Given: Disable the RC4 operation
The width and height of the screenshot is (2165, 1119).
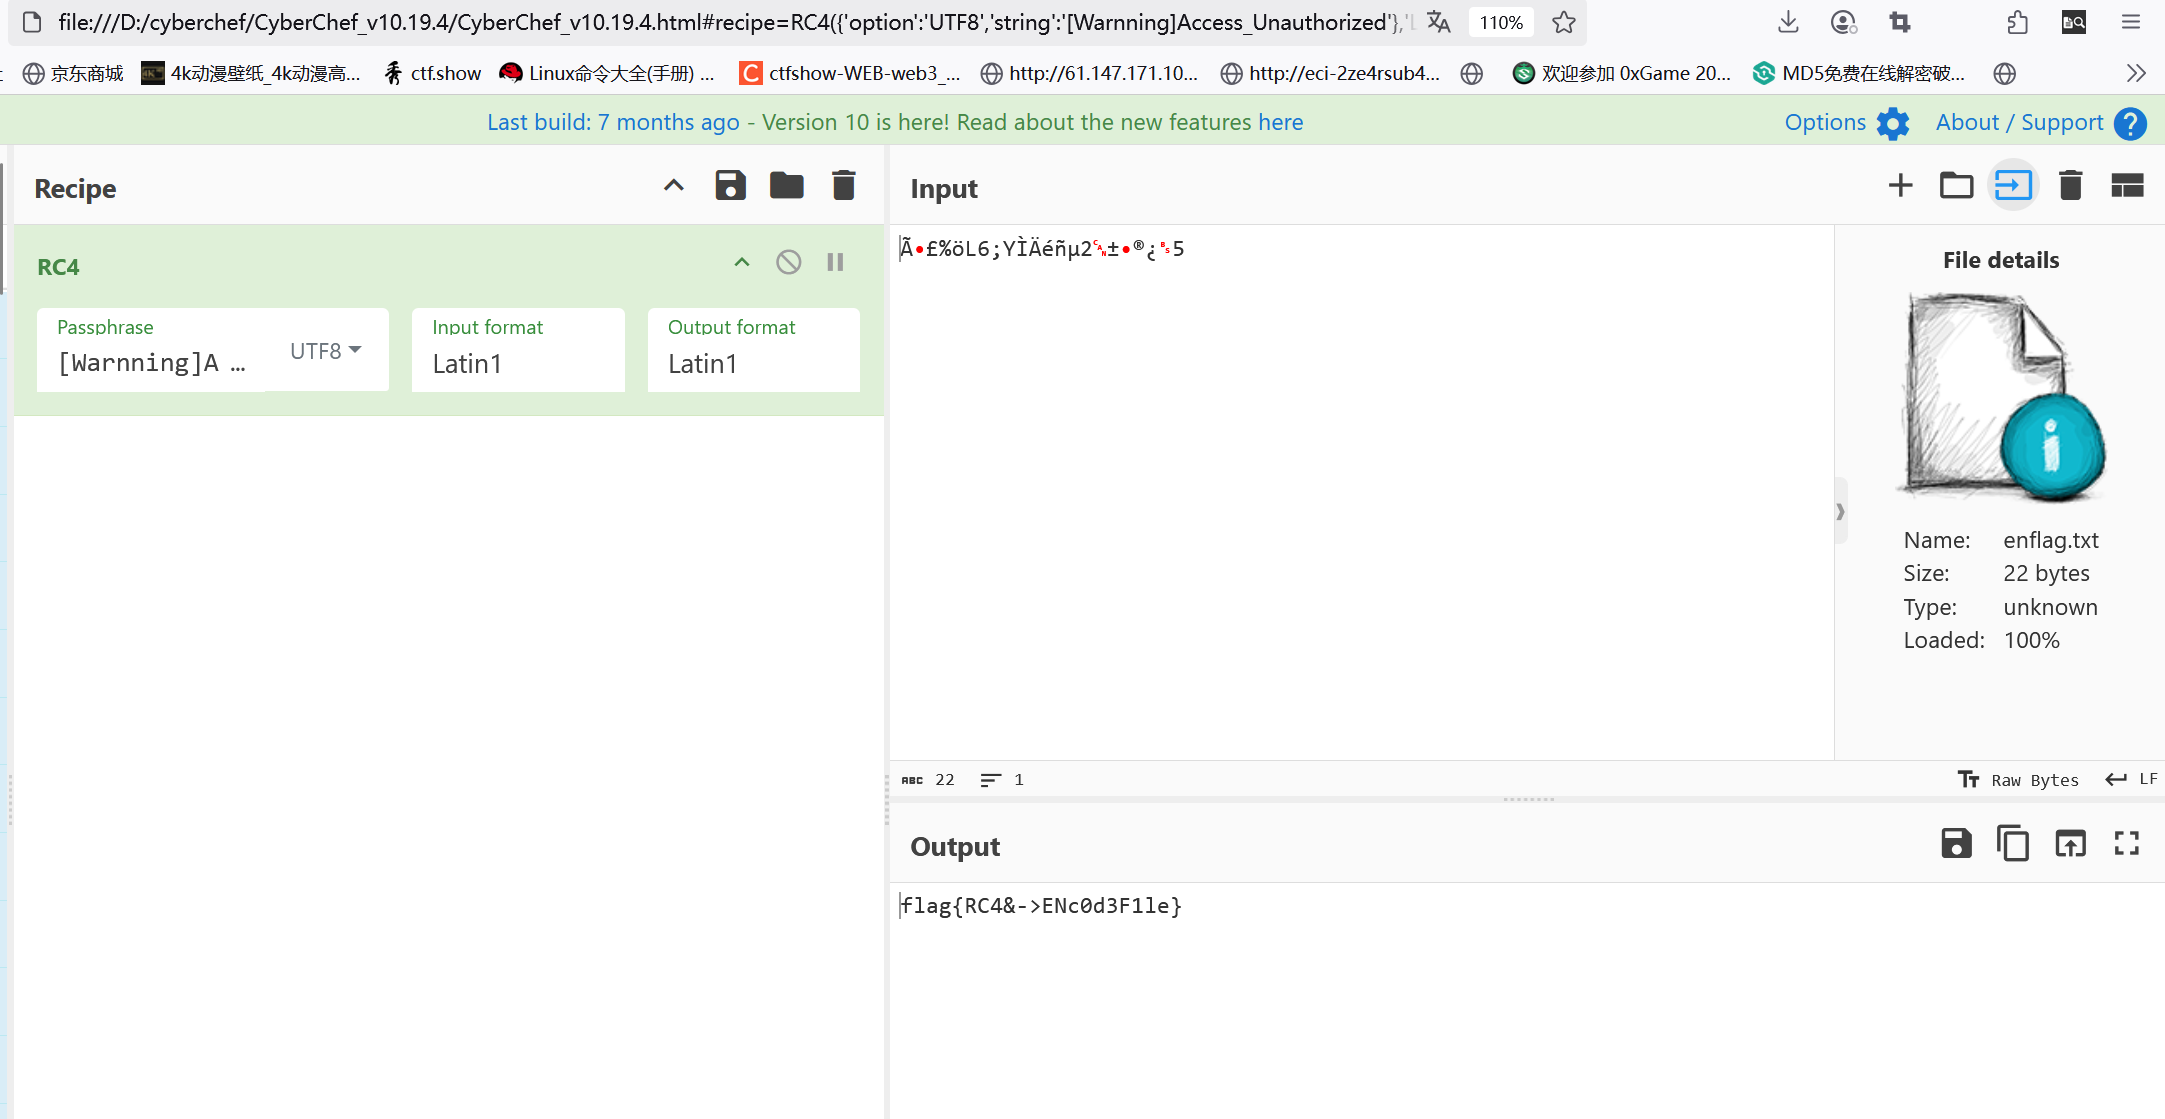Looking at the screenshot, I should [788, 263].
